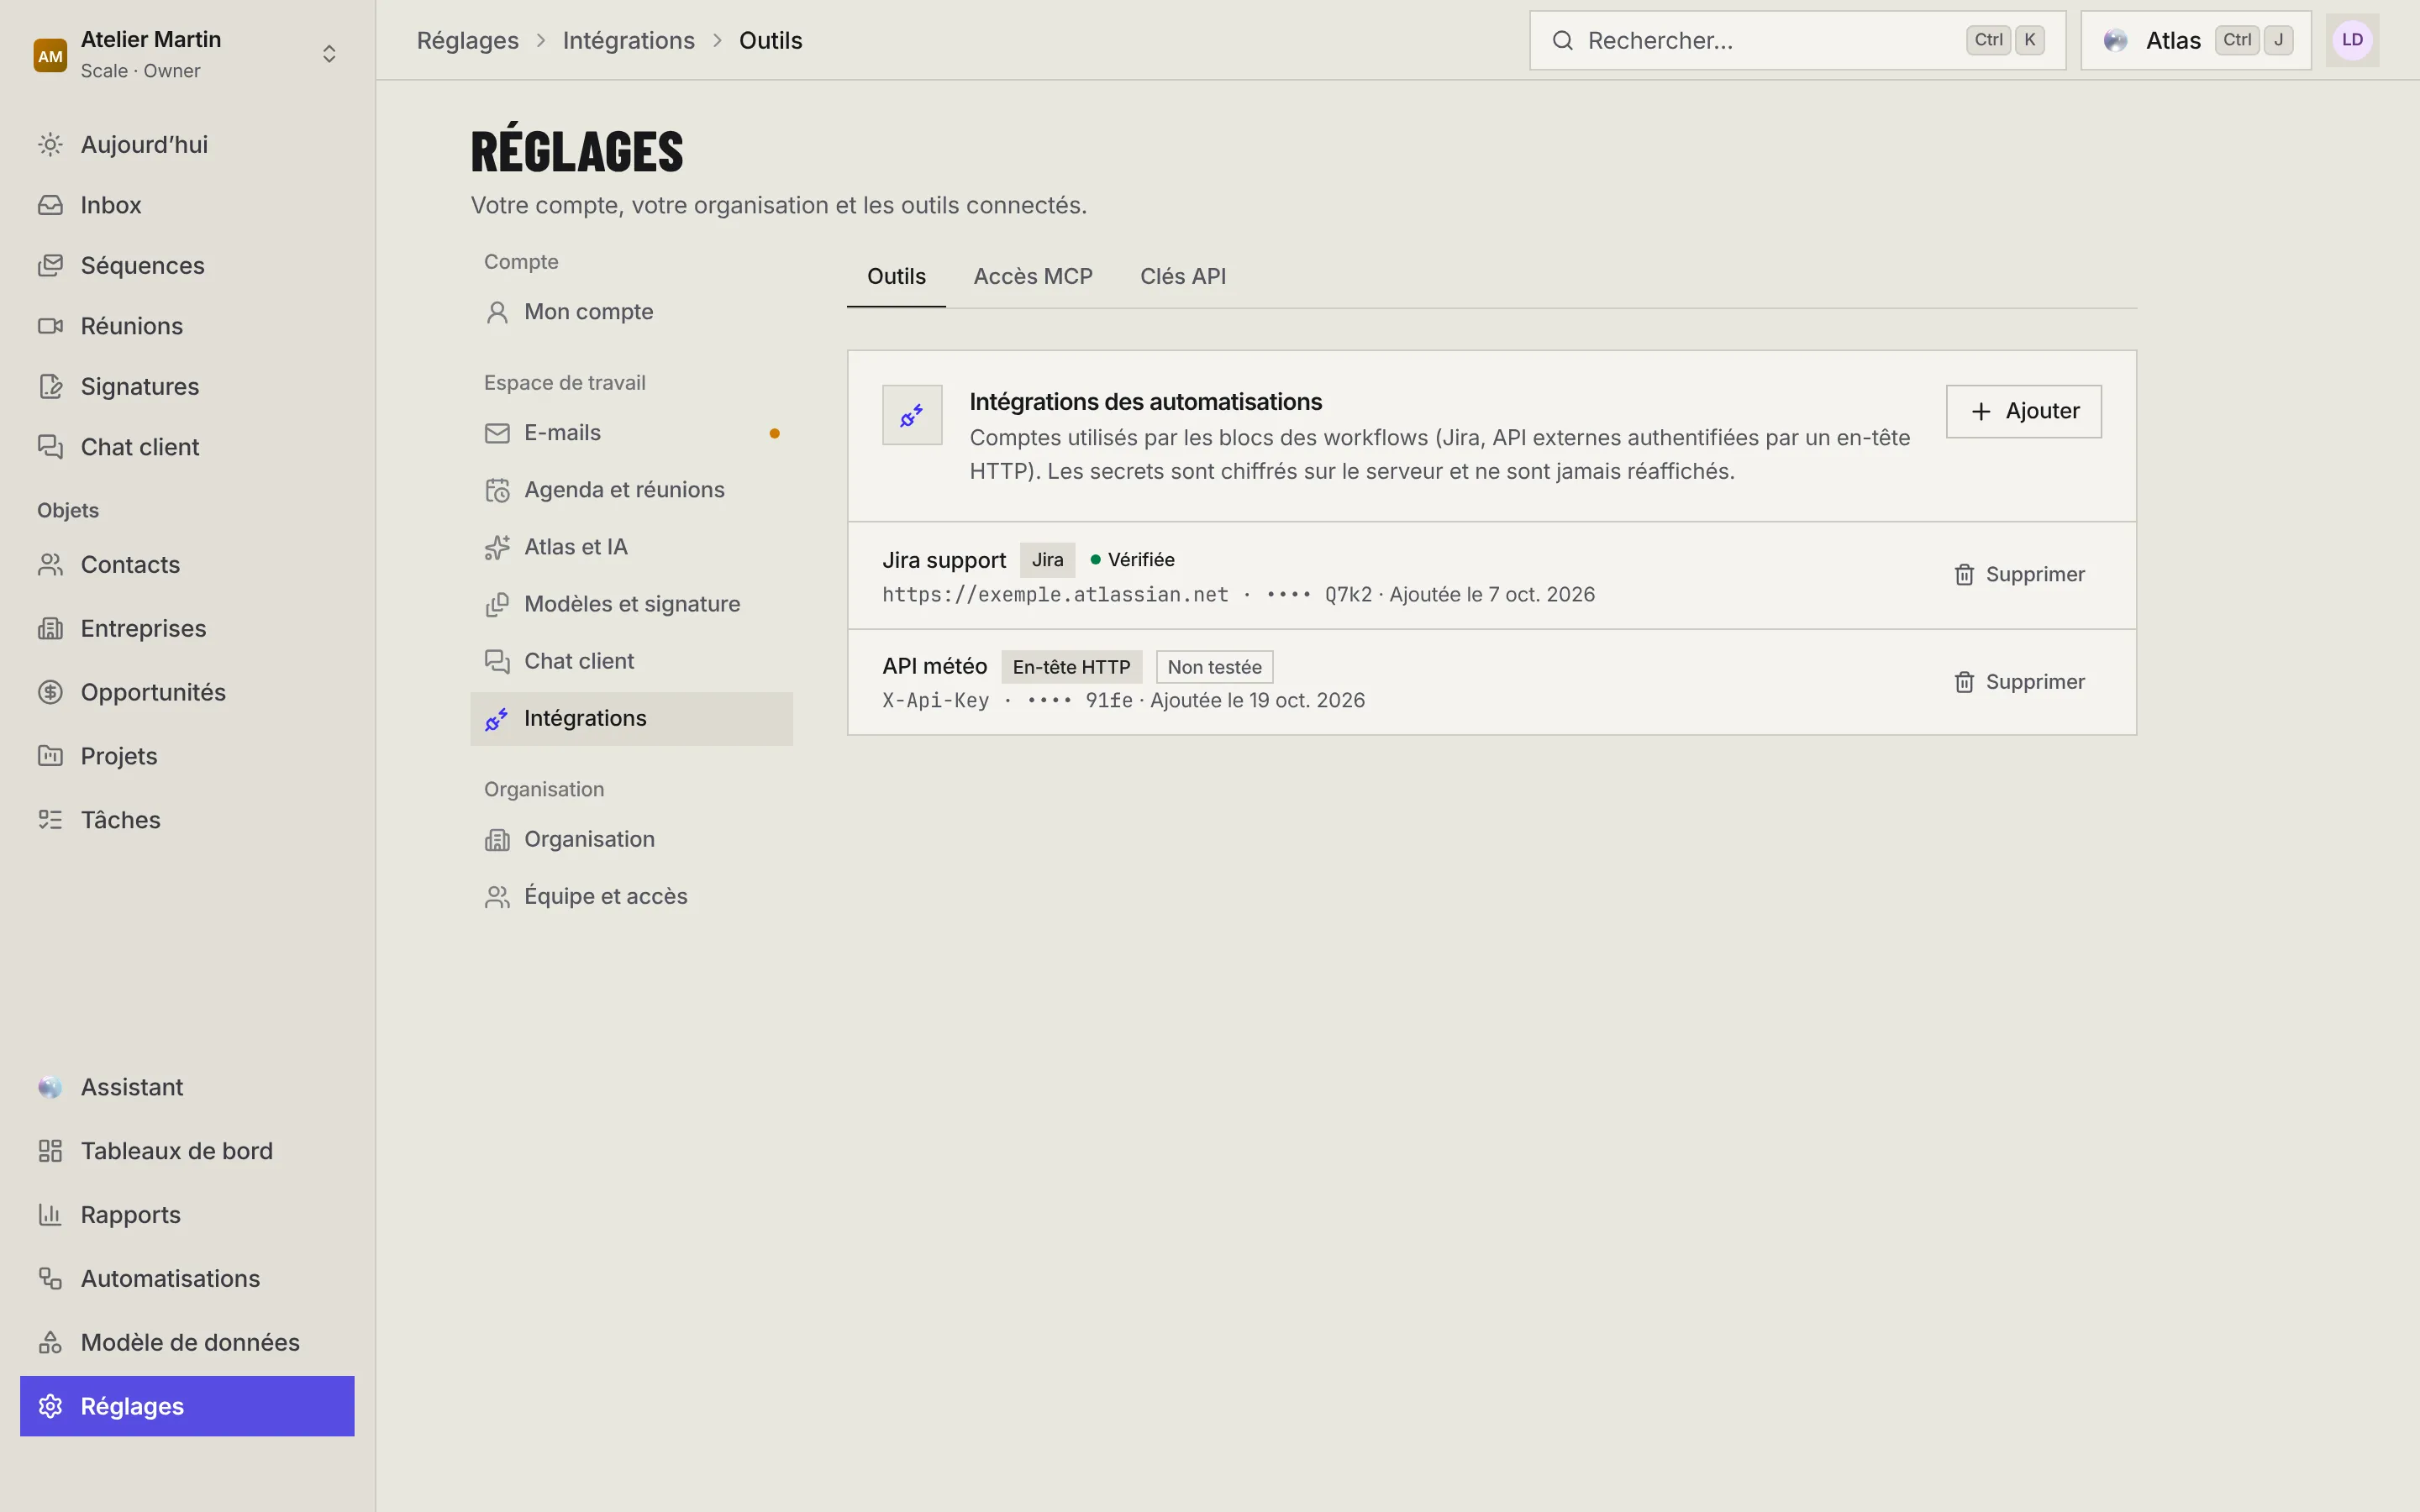Click the Inbox tray icon
The image size is (2420, 1512).
50,205
